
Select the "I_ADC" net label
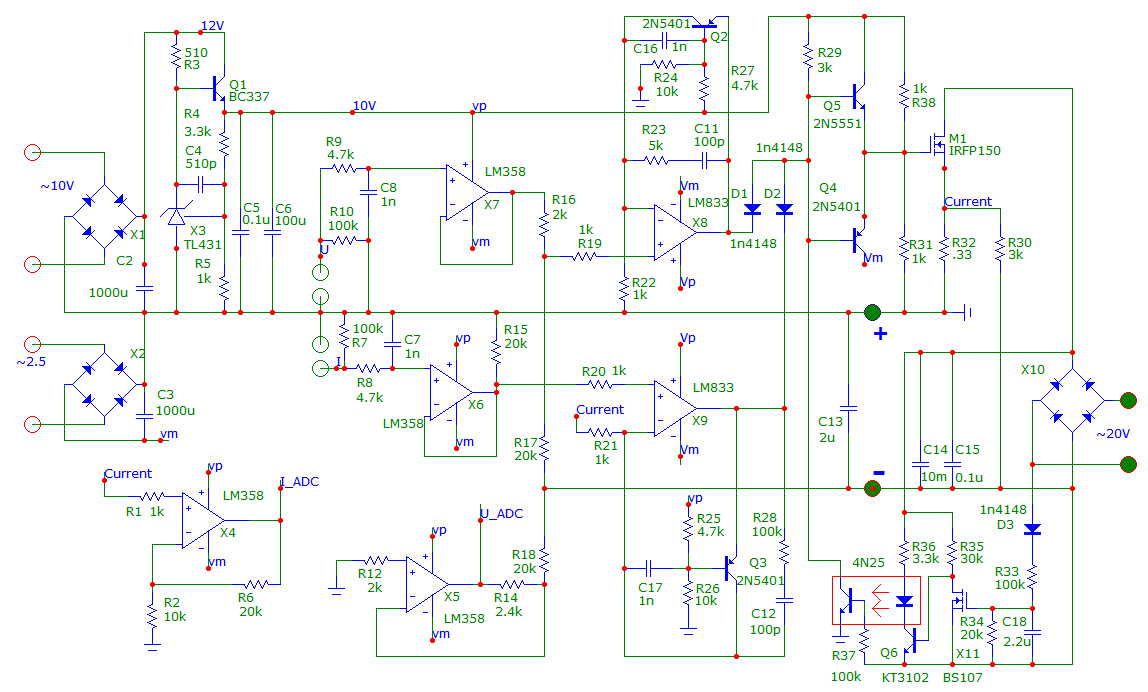[299, 482]
